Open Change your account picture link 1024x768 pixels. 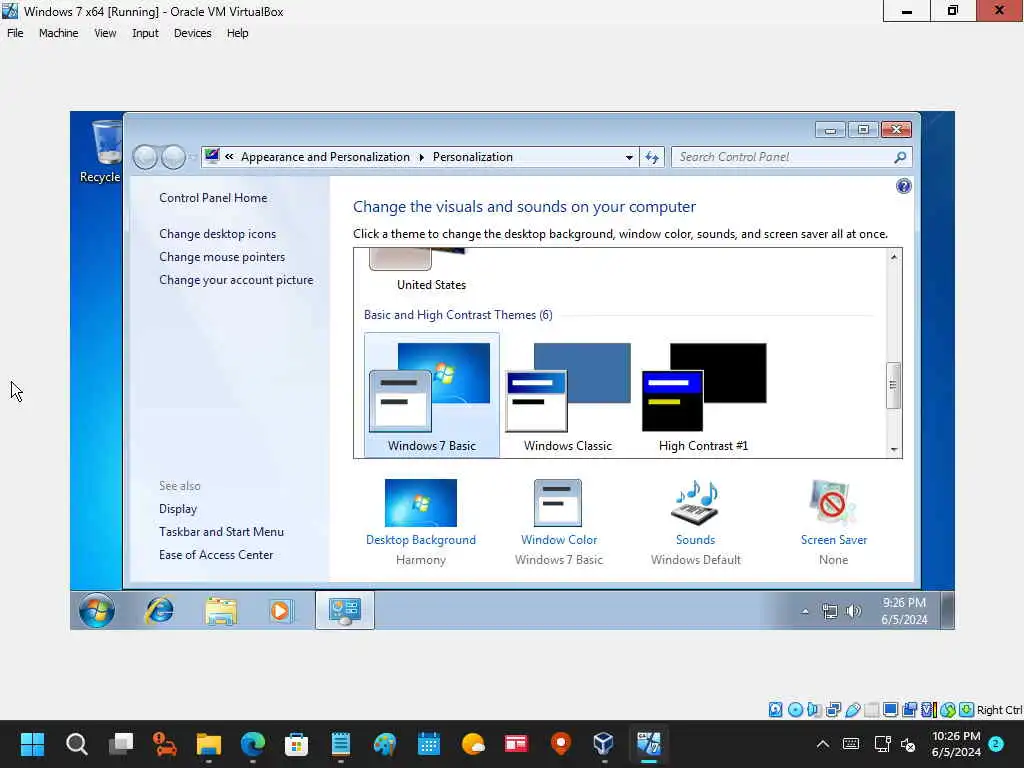236,280
